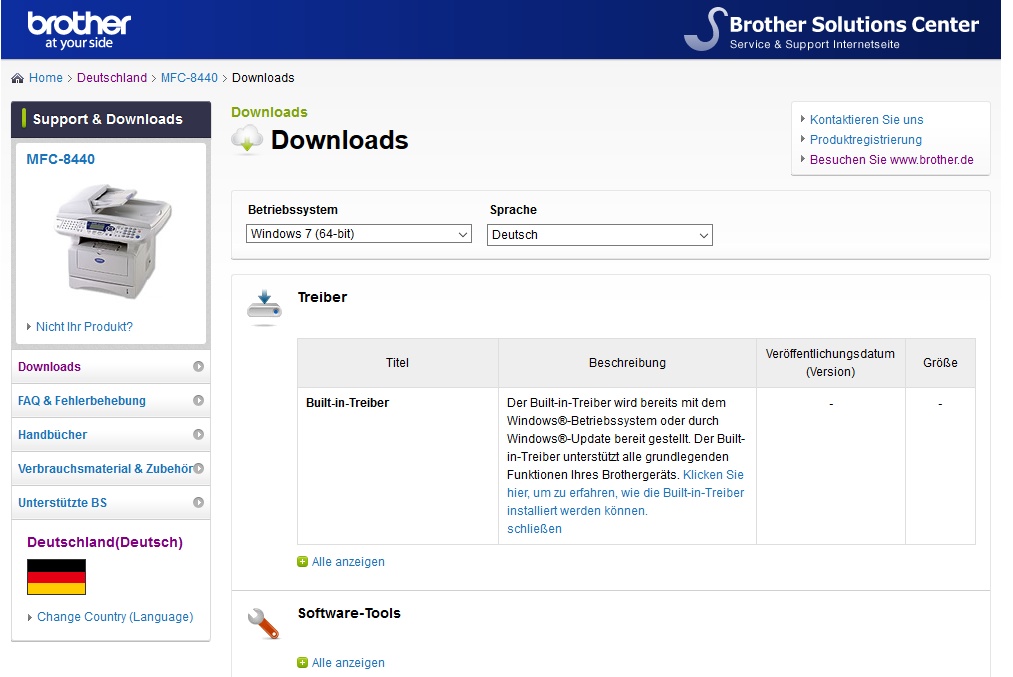
Task: Click arrow icon beside Downloads sidebar item
Action: pos(198,366)
